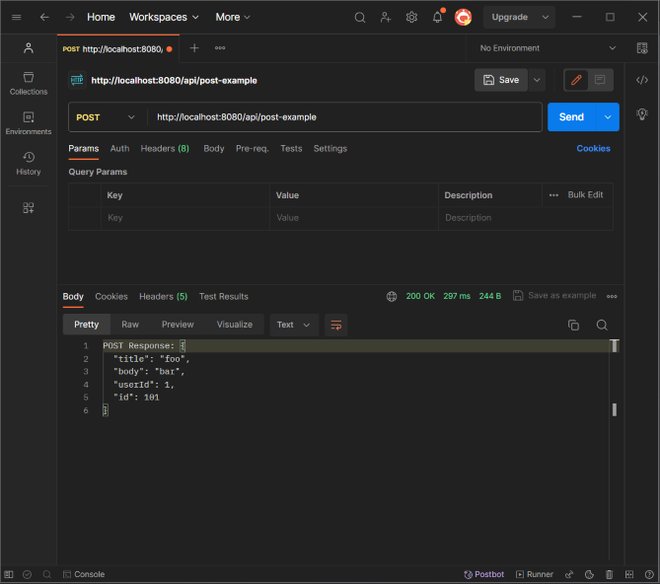
Task: Toggle edit mode pencil icon
Action: (x=576, y=80)
